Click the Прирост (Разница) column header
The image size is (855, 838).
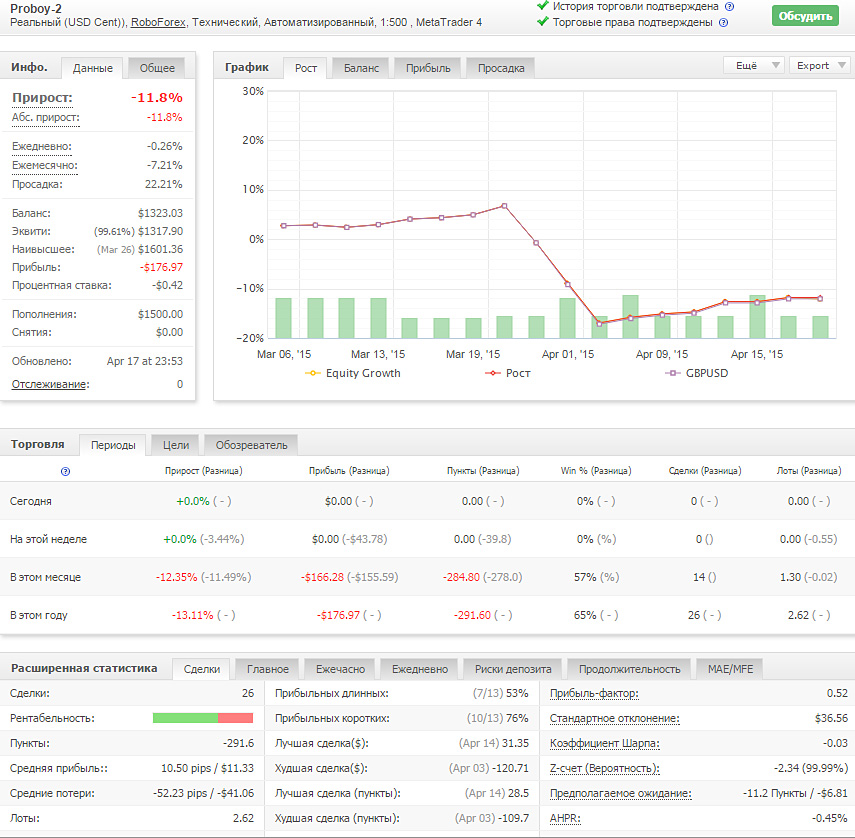click(x=203, y=471)
